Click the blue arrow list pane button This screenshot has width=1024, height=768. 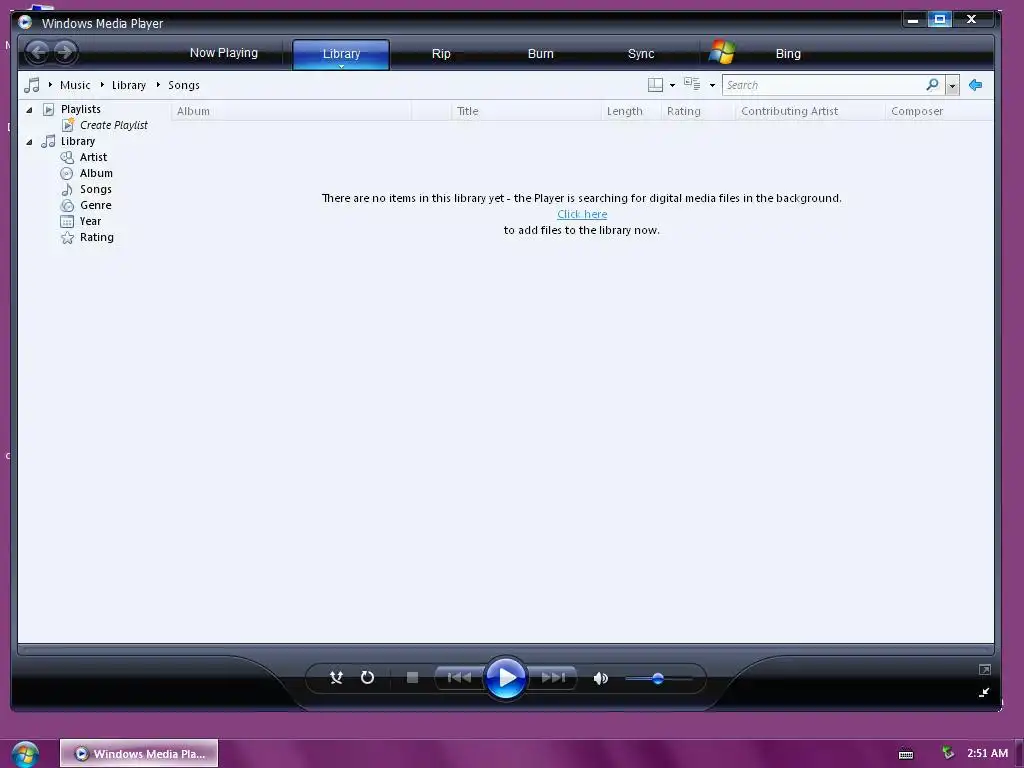click(975, 85)
